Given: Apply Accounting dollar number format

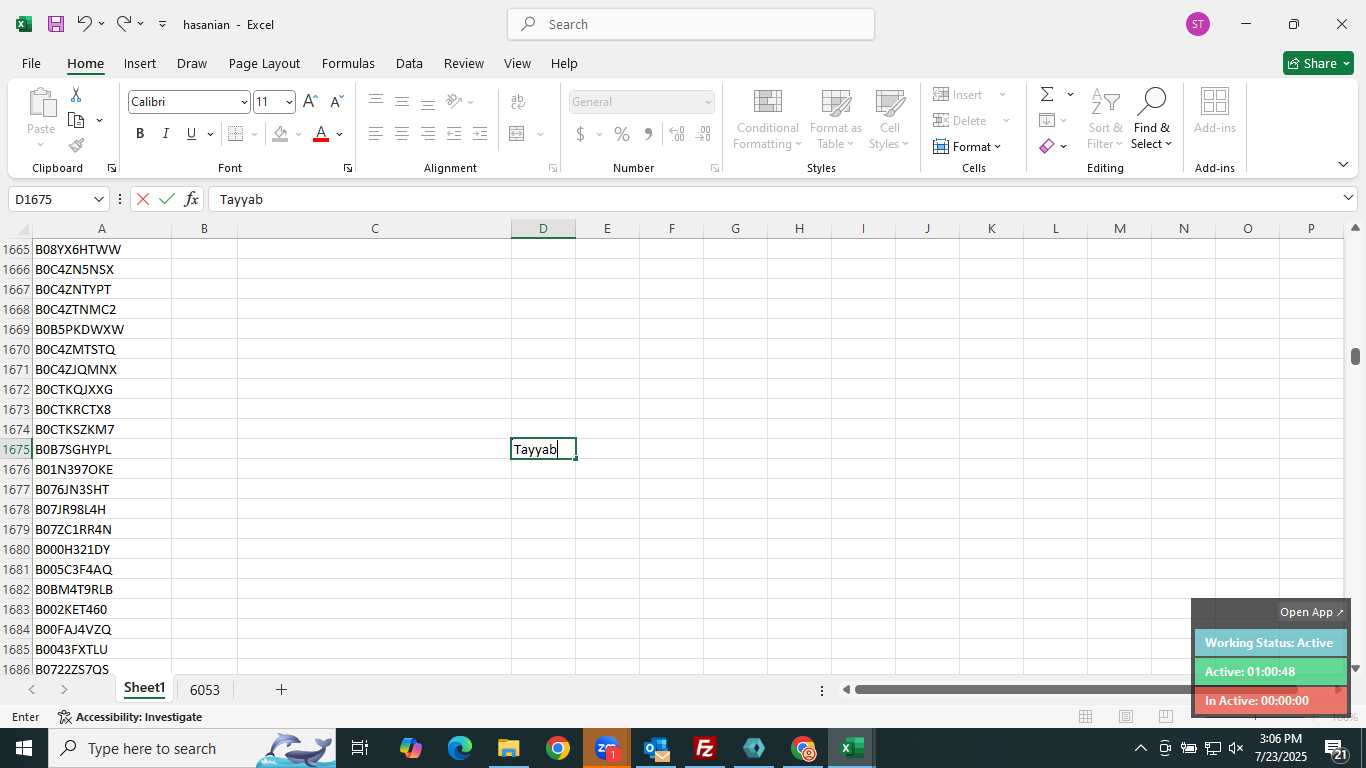Looking at the screenshot, I should [580, 134].
